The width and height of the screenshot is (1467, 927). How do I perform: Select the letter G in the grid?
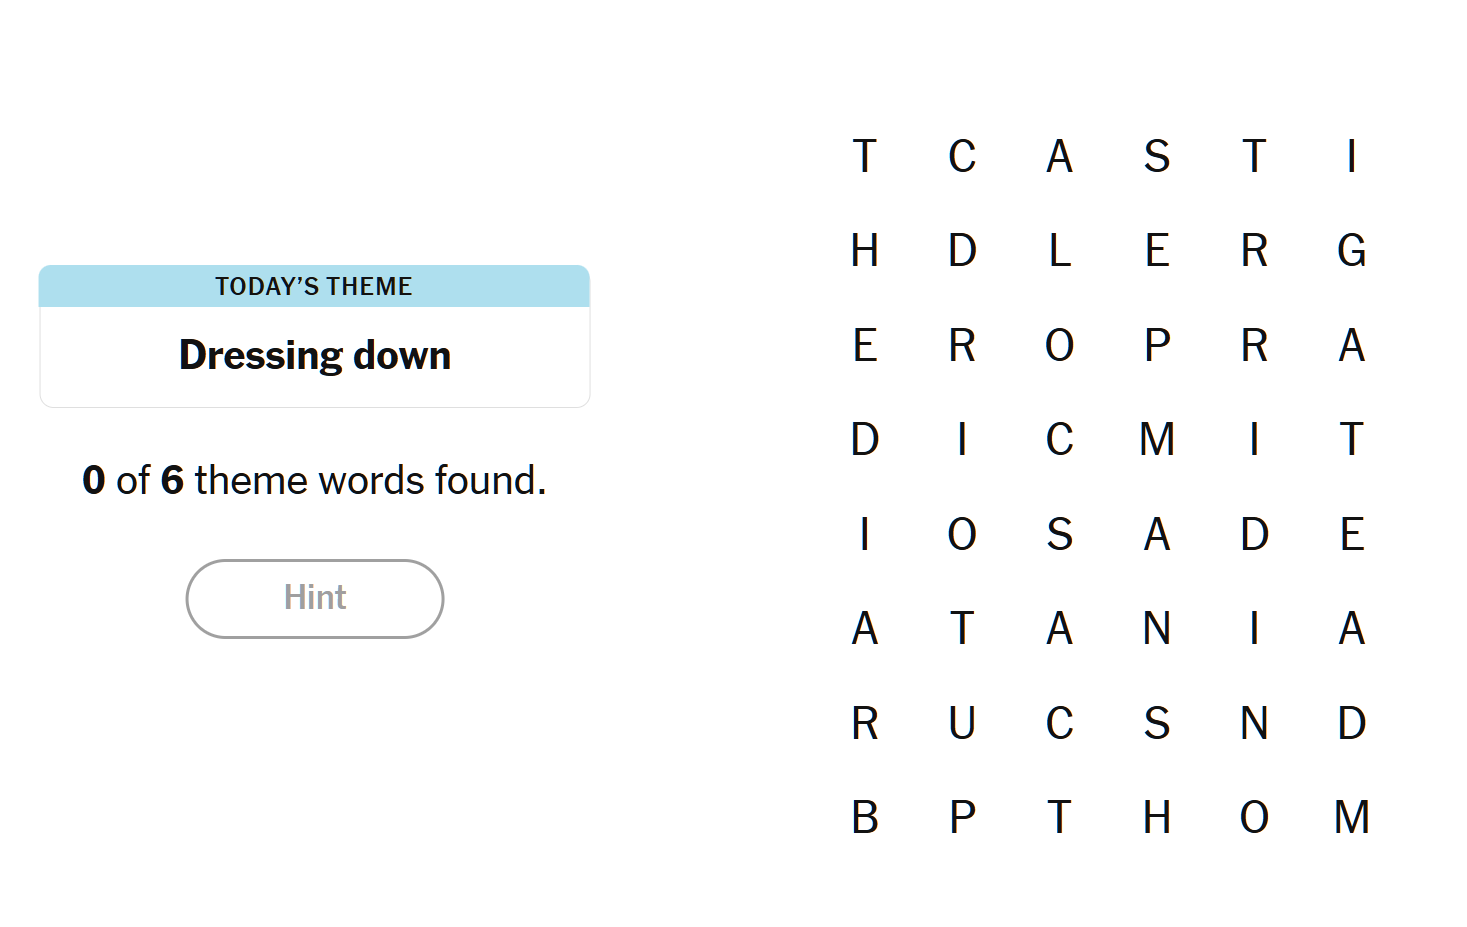(x=1352, y=250)
